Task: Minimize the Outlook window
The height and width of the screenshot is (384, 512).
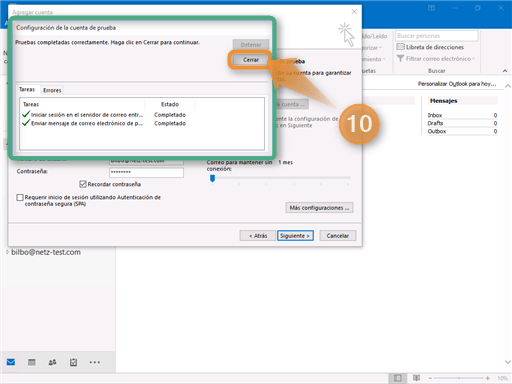Action: tap(455, 8)
